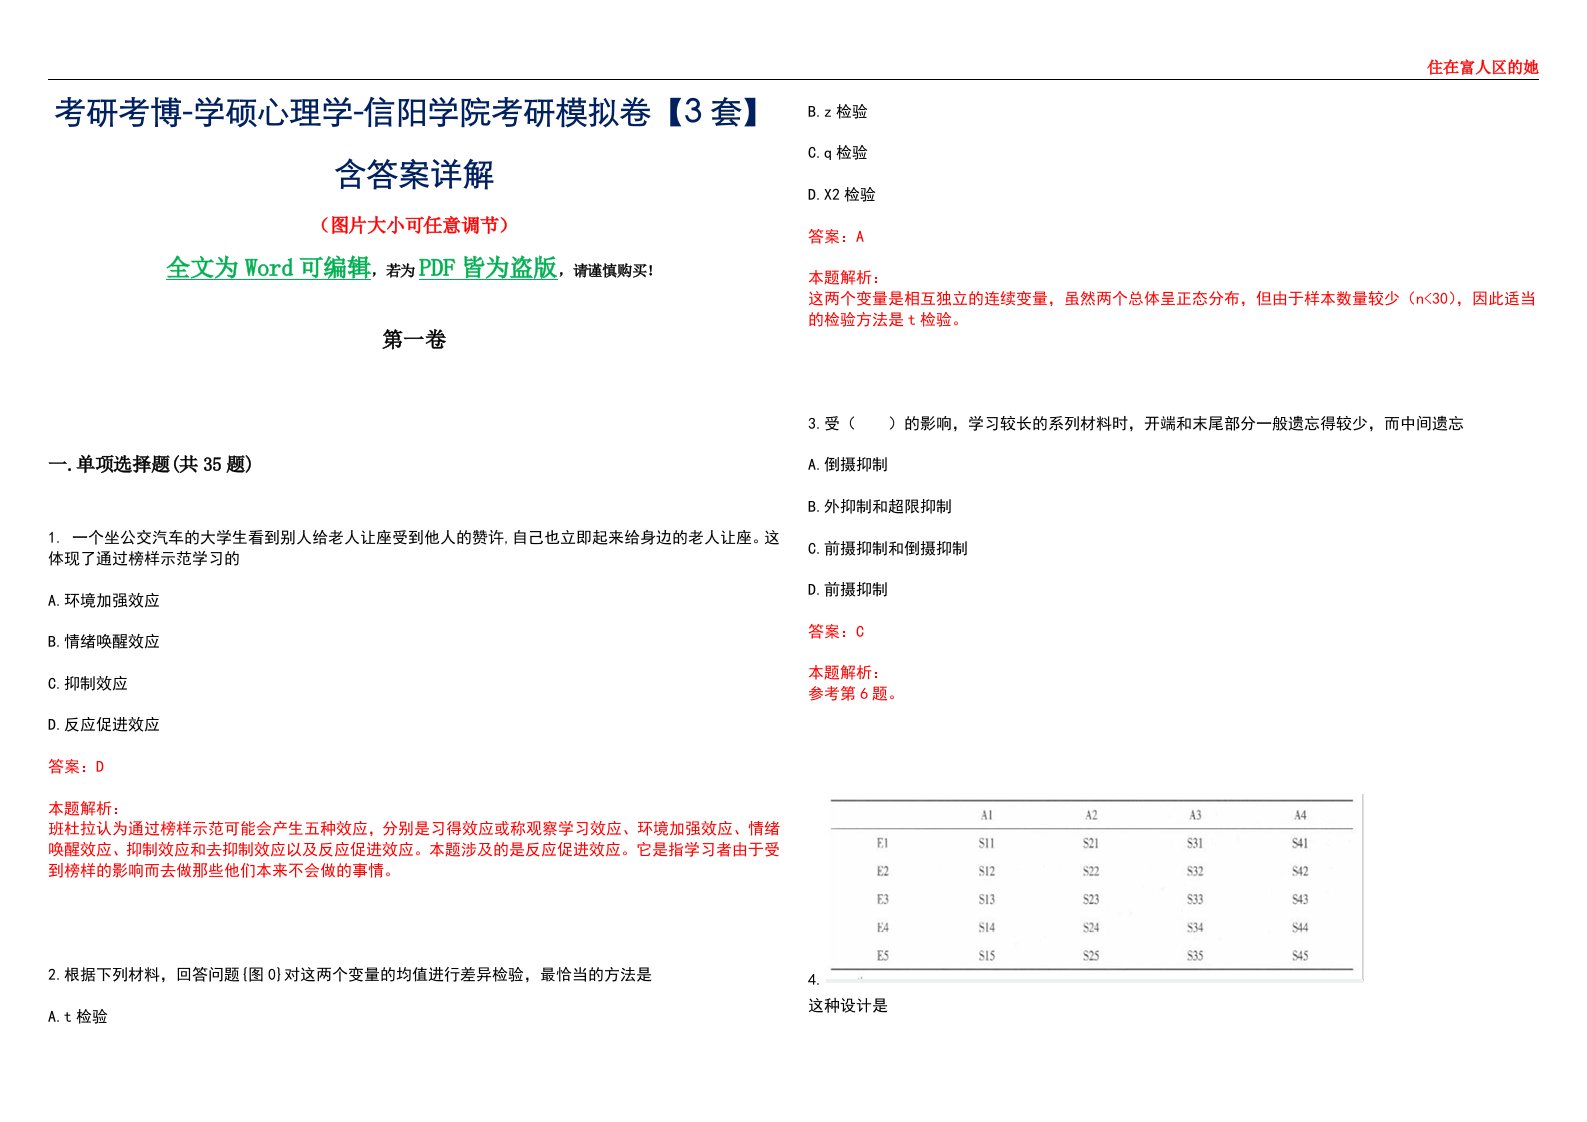Click the answer line '答案:A'
Screen dimensions: 1587x1122
coord(836,237)
